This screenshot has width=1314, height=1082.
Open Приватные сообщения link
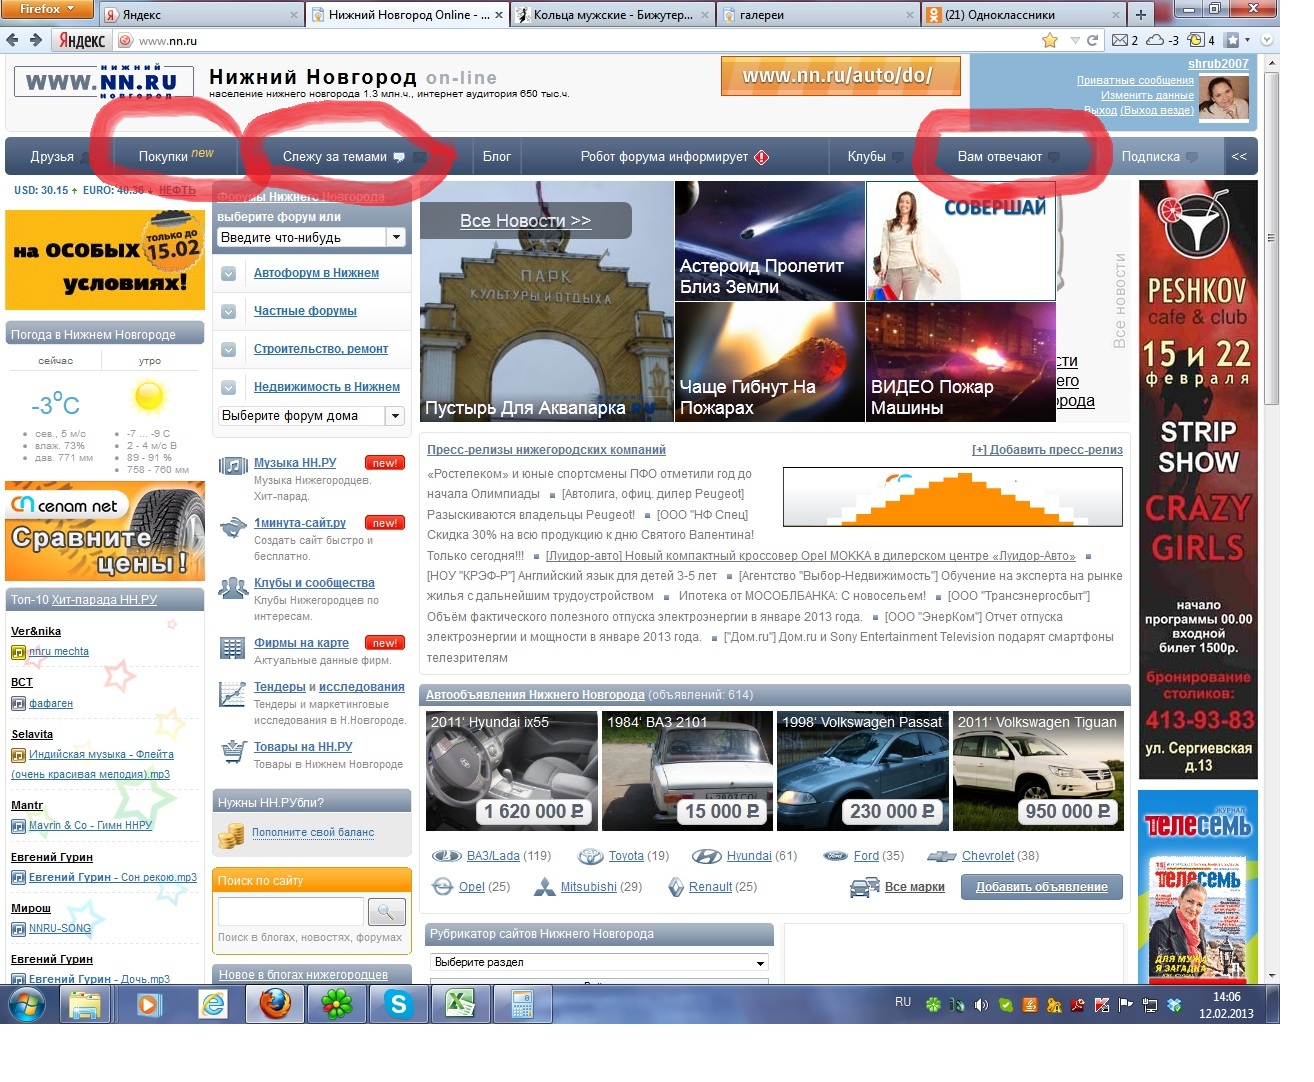[1135, 80]
